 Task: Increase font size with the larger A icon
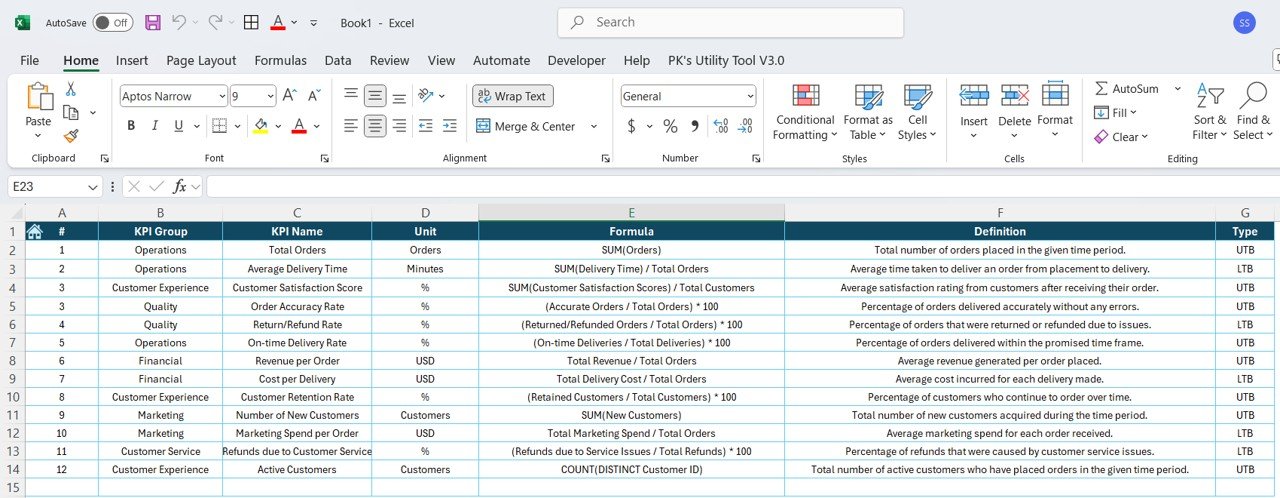(x=289, y=96)
